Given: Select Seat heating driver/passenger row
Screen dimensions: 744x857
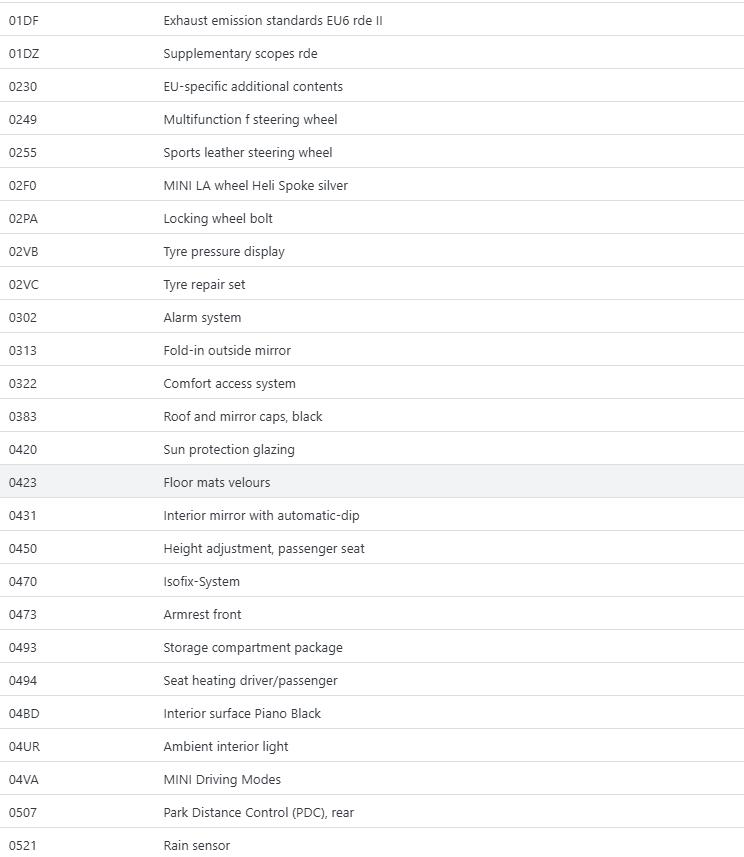Looking at the screenshot, I should coord(250,680).
